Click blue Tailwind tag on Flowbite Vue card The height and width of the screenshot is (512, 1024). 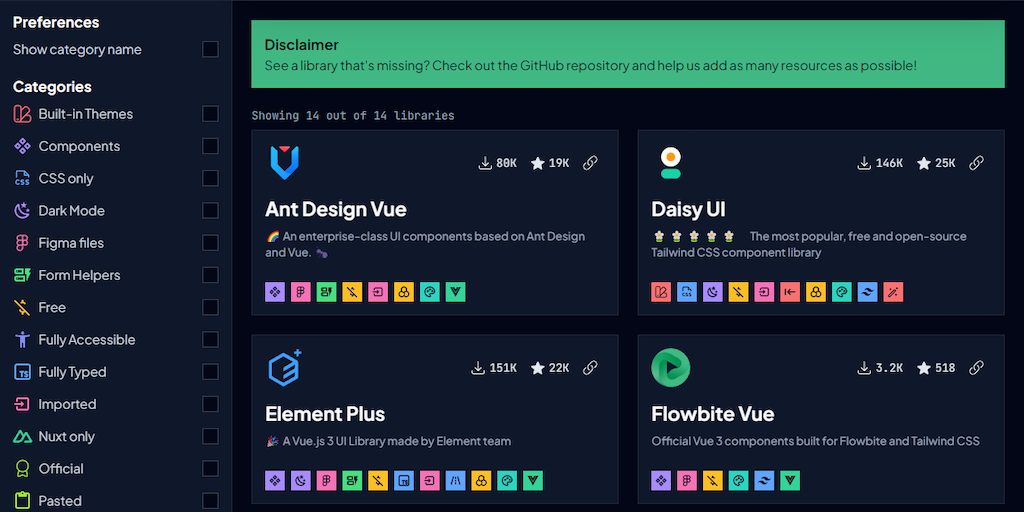pyautogui.click(x=764, y=481)
